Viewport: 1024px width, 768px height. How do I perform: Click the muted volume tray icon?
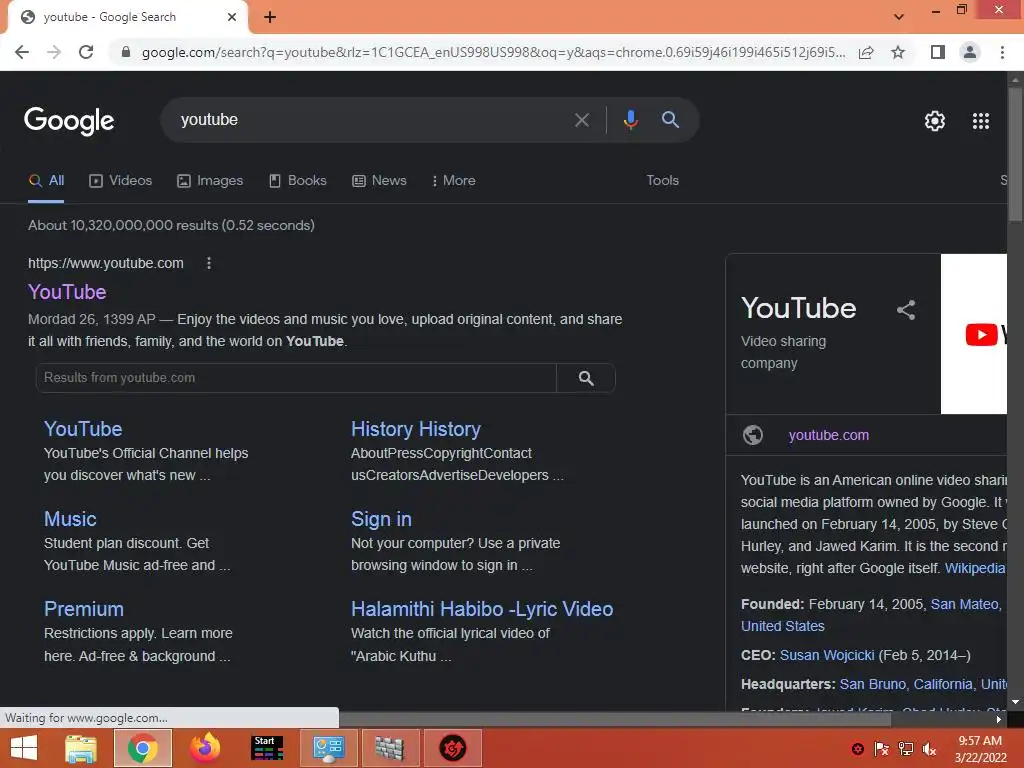pos(929,749)
